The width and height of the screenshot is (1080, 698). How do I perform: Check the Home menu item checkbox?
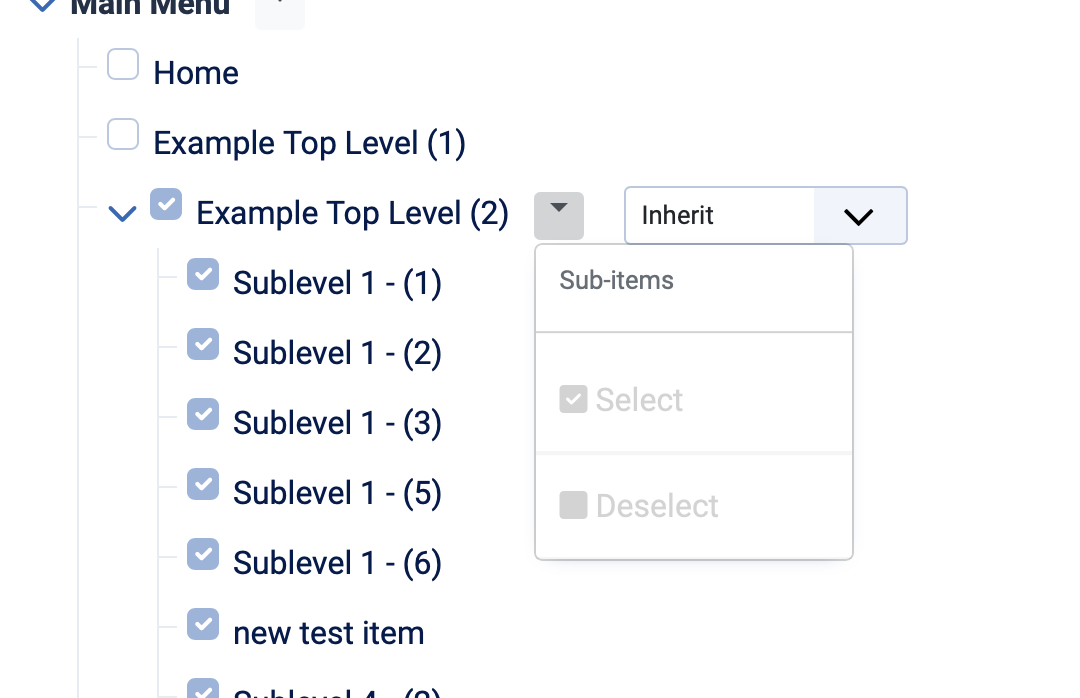[123, 65]
